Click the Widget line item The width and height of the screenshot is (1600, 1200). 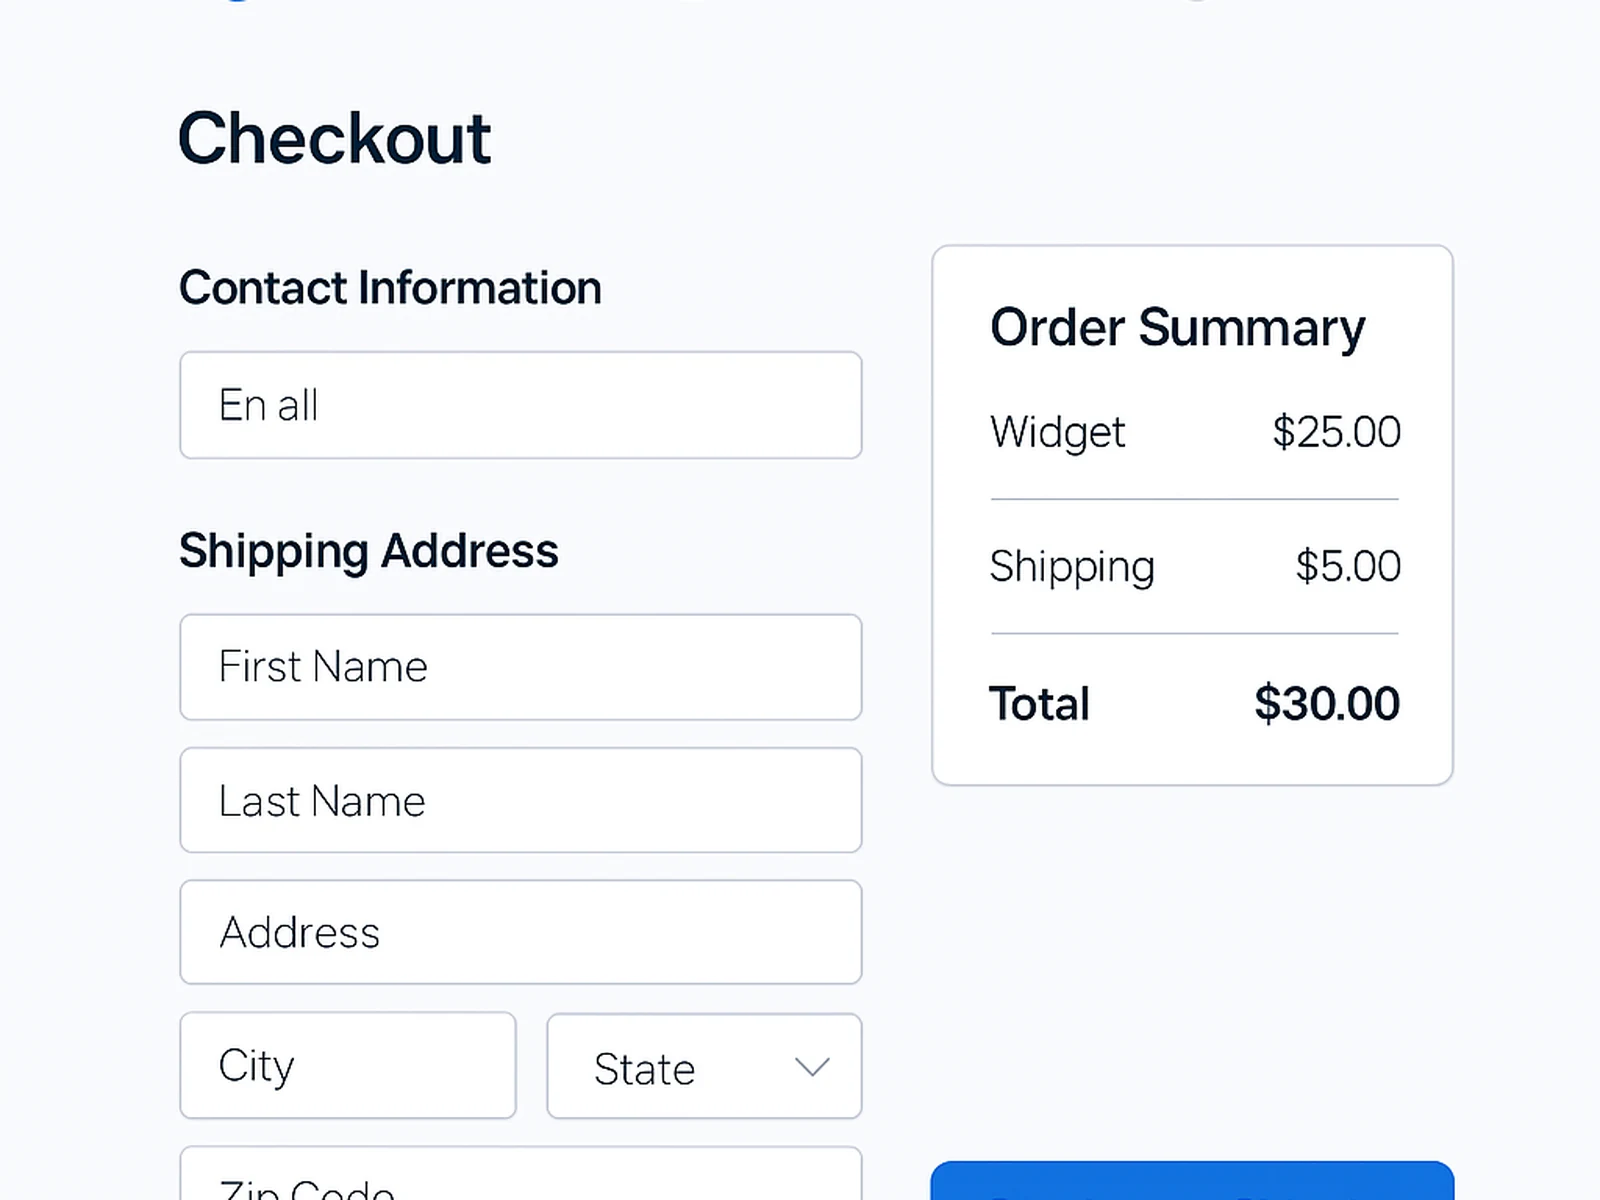(x=1057, y=432)
